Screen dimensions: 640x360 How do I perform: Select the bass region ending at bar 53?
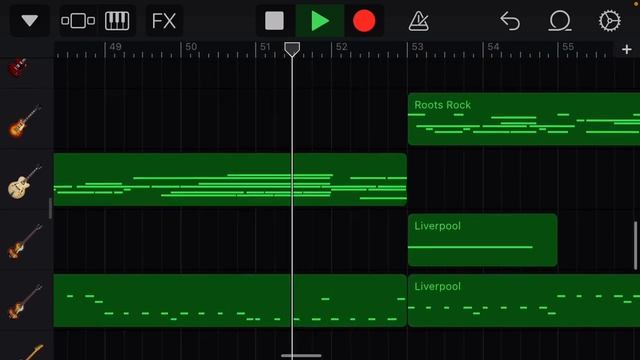click(x=230, y=300)
